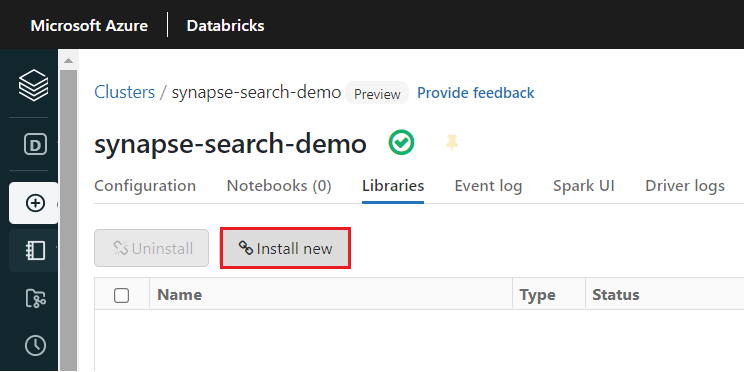Viewport: 744px width, 372px height.
Task: Click the Microsoft Azure header link
Action: 89,25
